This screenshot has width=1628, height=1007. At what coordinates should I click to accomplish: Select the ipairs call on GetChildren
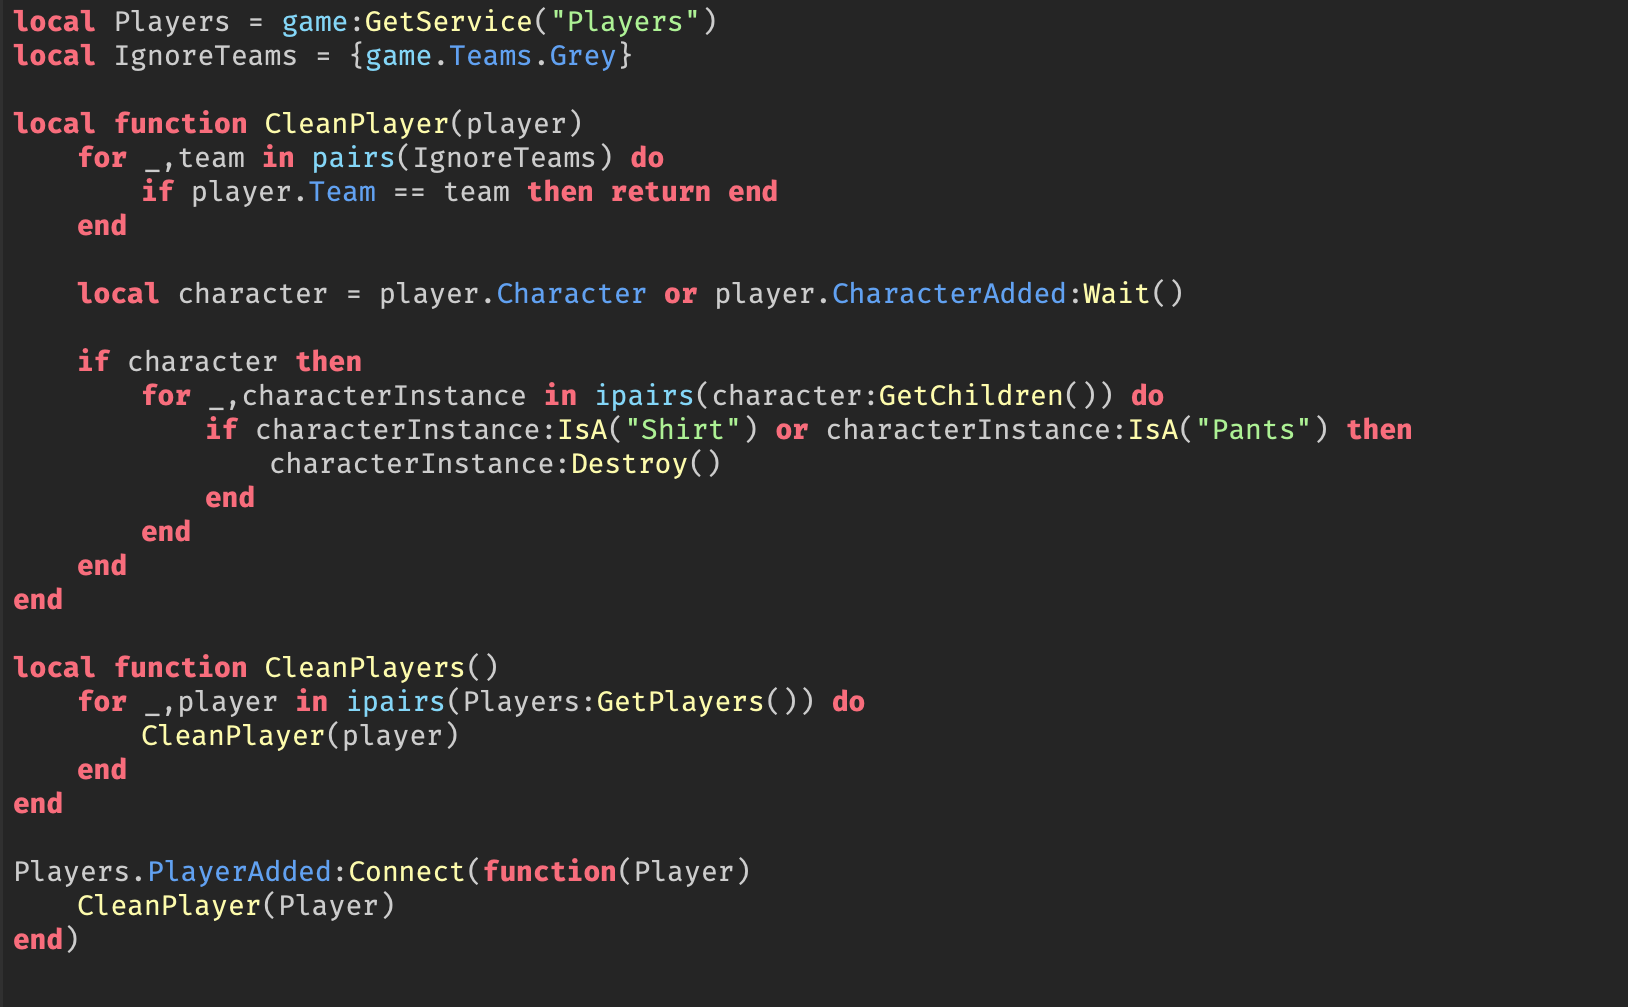tap(645, 395)
